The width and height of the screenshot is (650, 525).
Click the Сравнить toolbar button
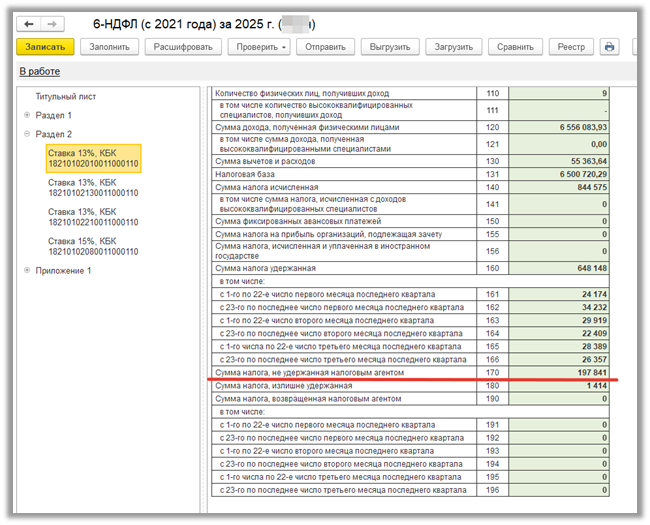(515, 47)
